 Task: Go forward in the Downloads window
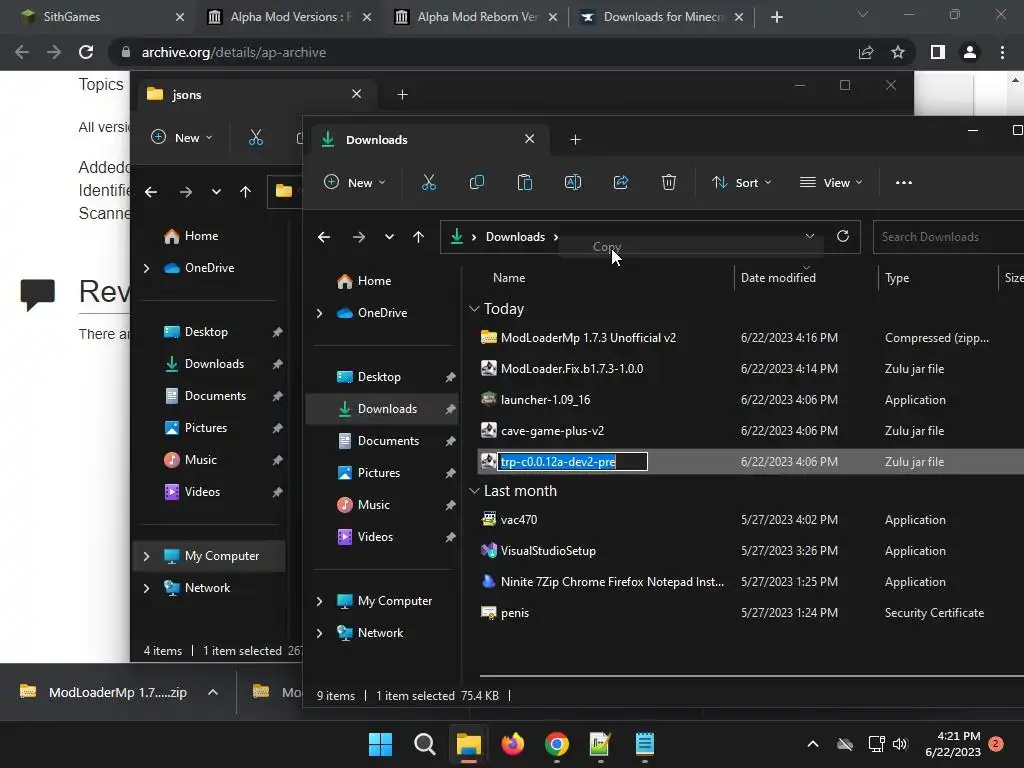pos(359,237)
